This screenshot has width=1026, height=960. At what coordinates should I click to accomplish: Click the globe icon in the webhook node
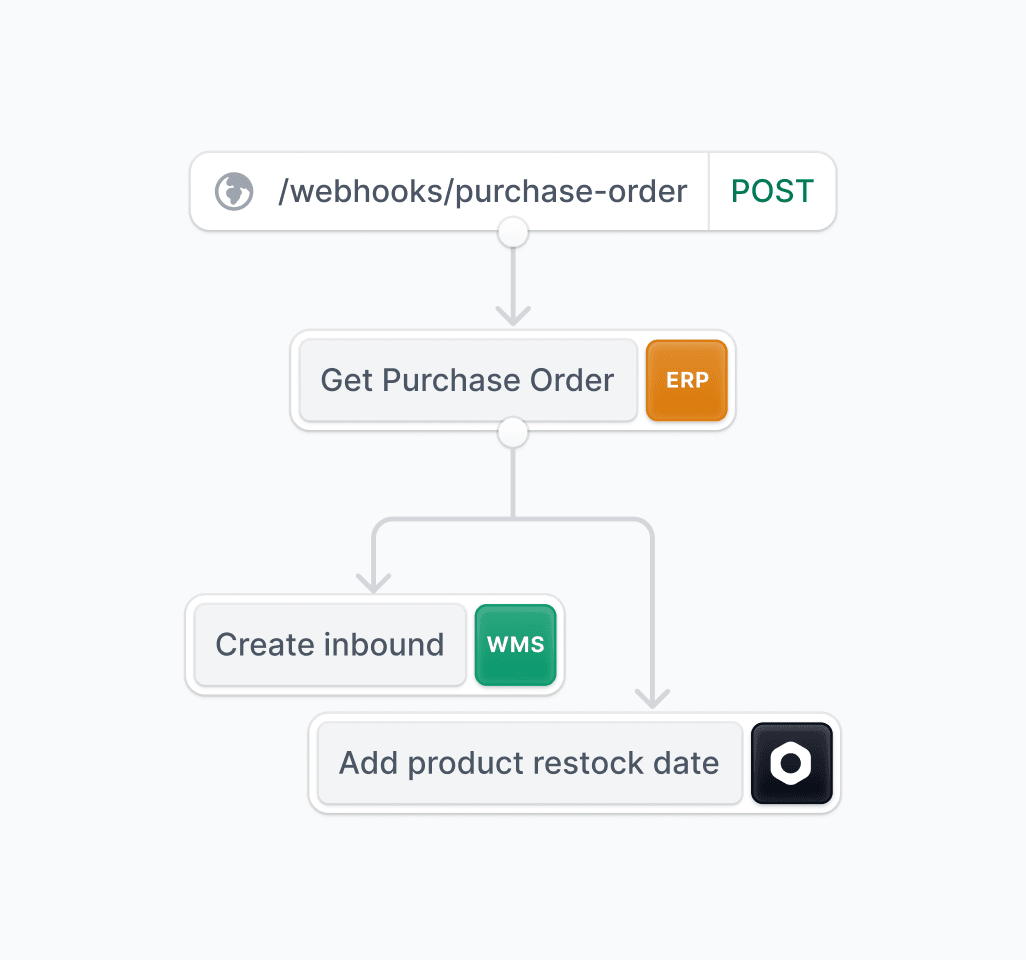point(234,191)
